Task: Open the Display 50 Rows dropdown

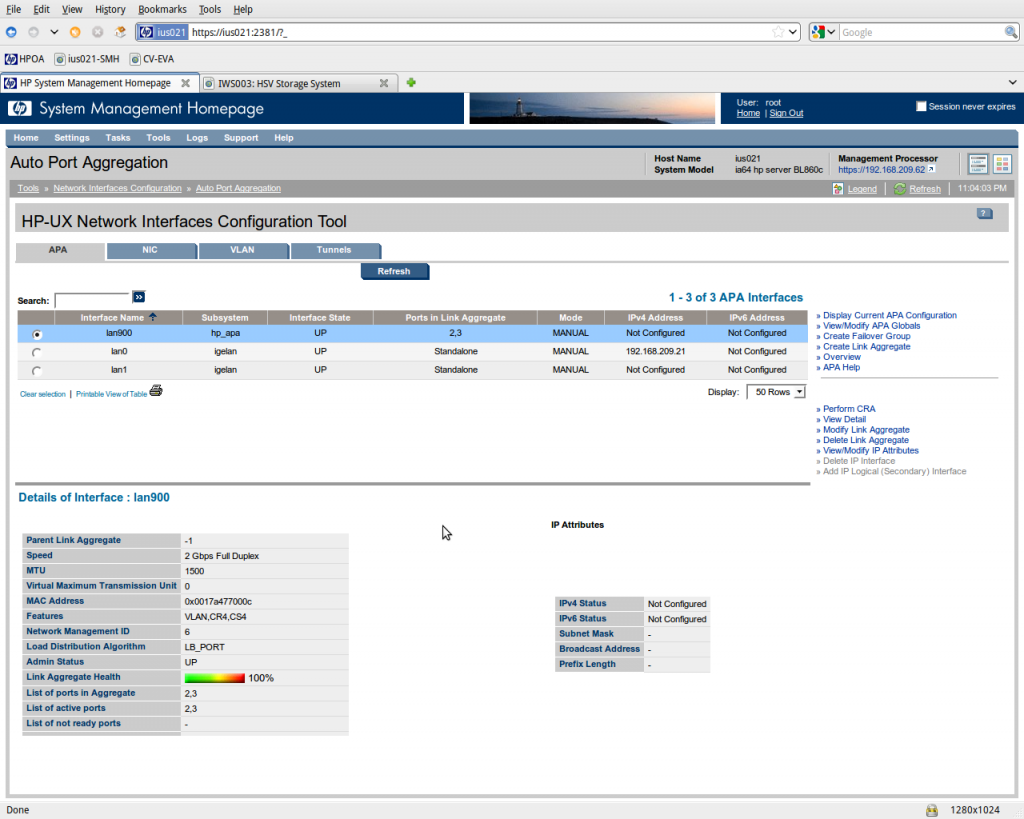Action: point(776,392)
